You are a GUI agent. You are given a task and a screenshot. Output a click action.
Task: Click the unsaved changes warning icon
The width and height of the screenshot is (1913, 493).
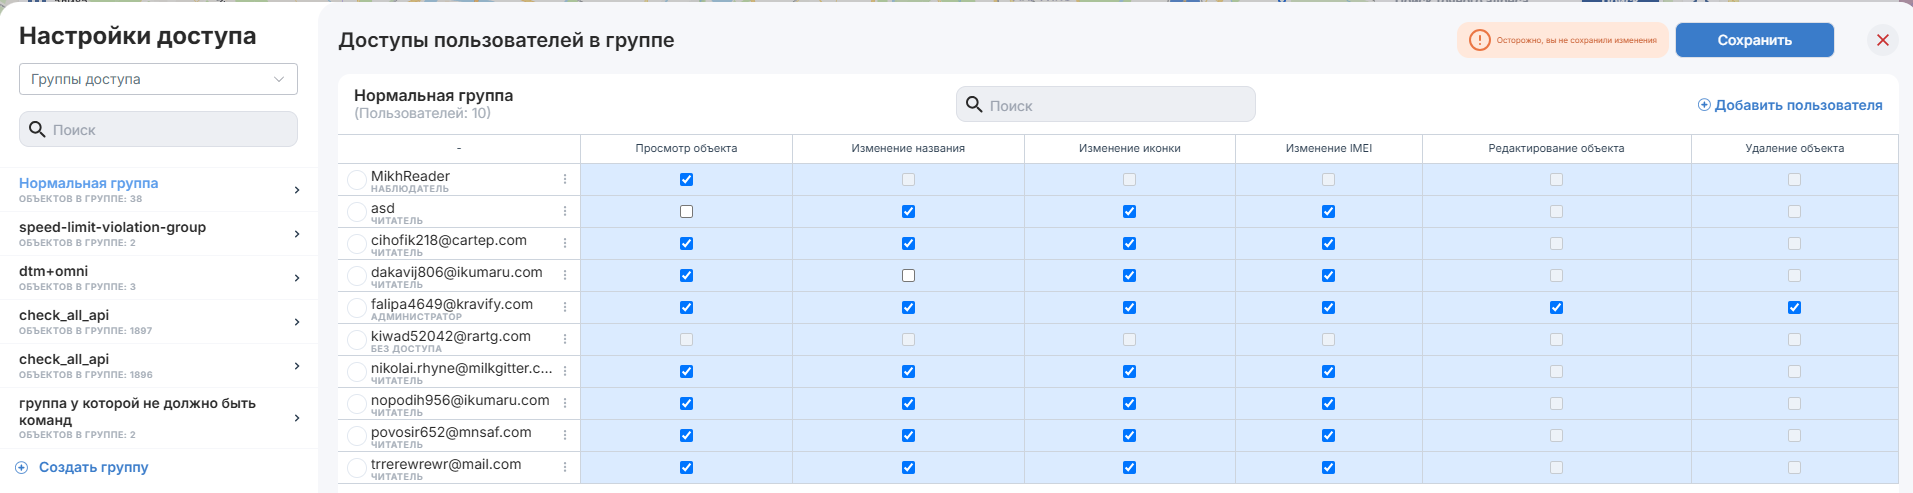(x=1480, y=40)
